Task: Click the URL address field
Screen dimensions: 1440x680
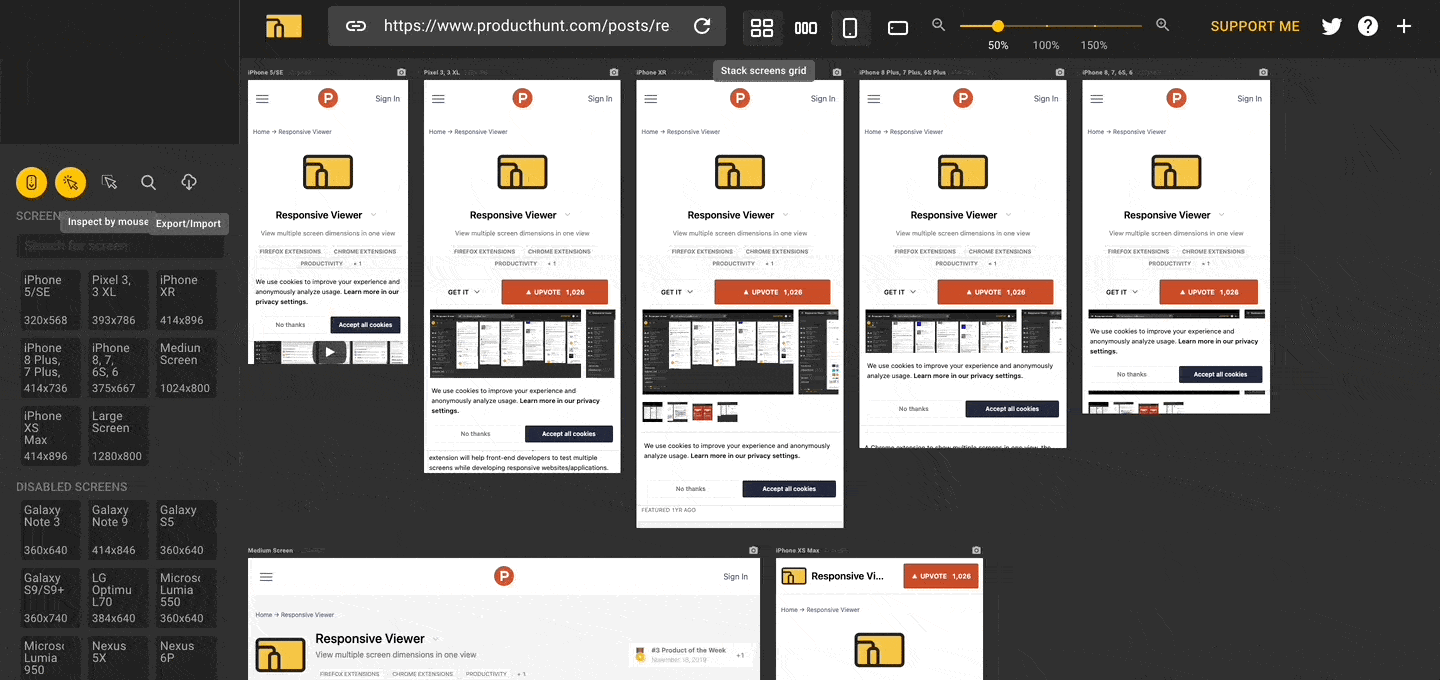Action: click(x=526, y=26)
